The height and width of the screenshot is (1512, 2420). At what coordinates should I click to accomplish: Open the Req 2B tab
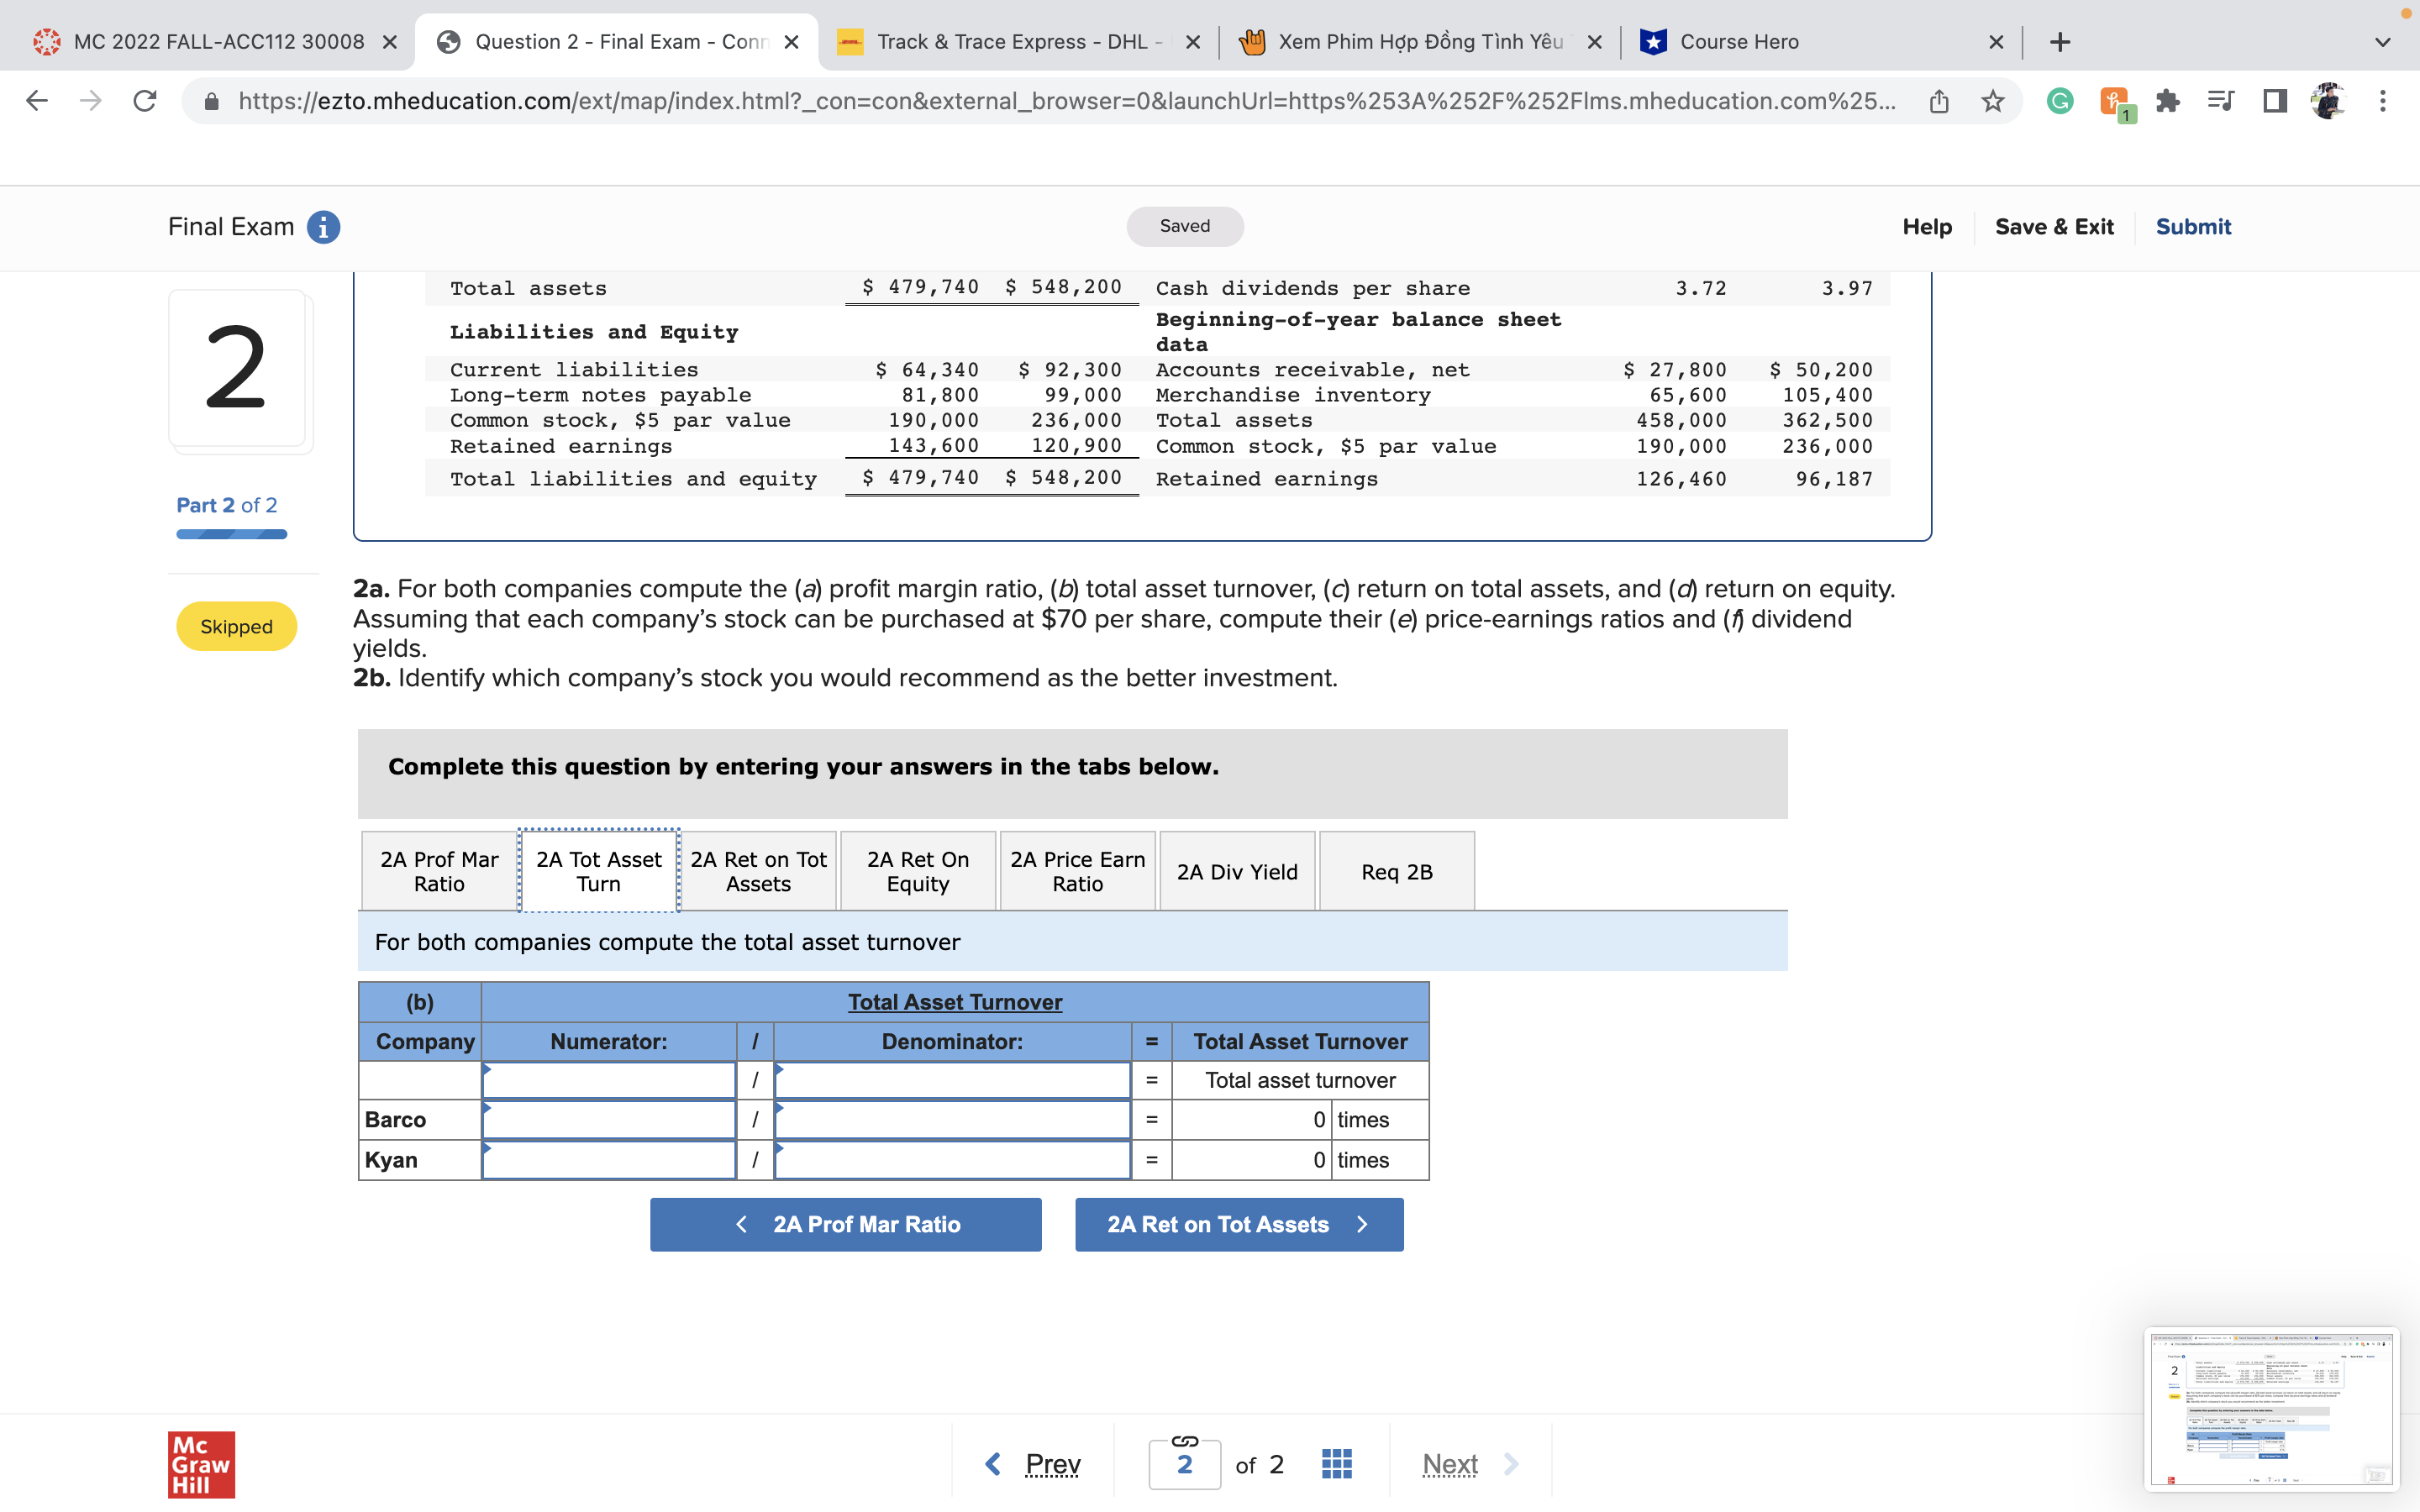(x=1396, y=871)
